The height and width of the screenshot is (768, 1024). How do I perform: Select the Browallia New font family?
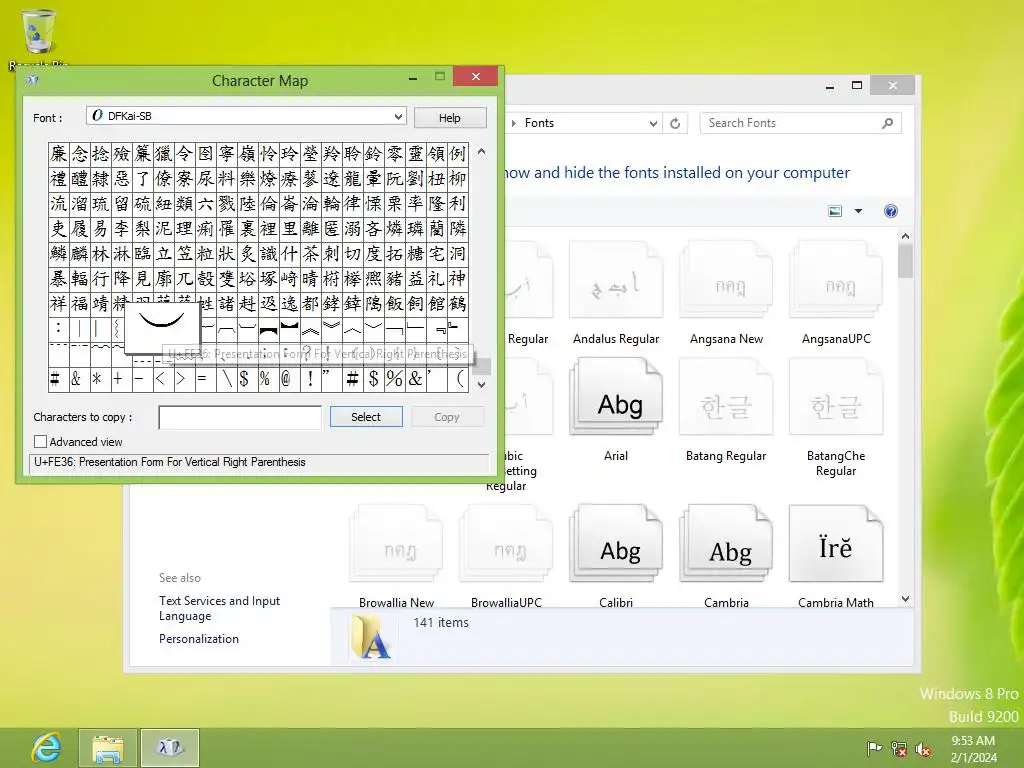point(396,556)
